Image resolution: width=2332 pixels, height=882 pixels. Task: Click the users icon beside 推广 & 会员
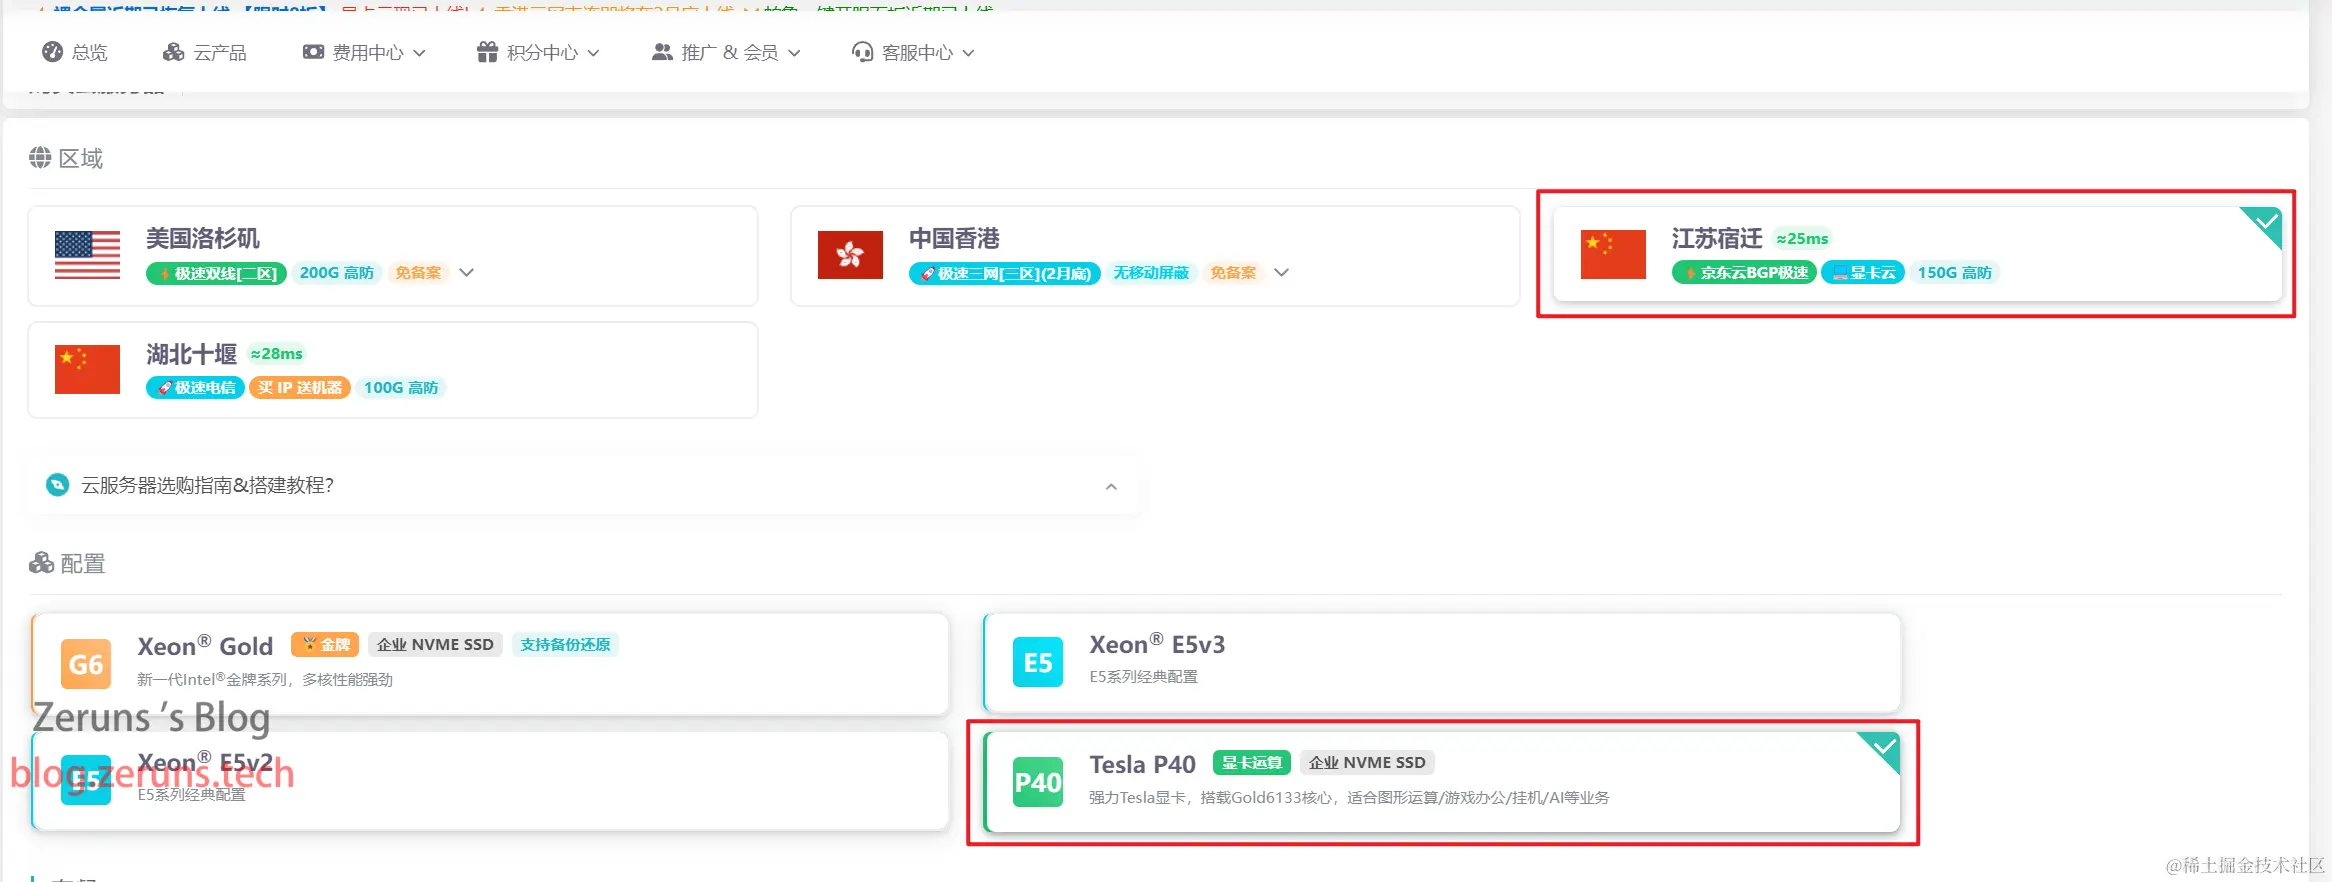click(662, 52)
